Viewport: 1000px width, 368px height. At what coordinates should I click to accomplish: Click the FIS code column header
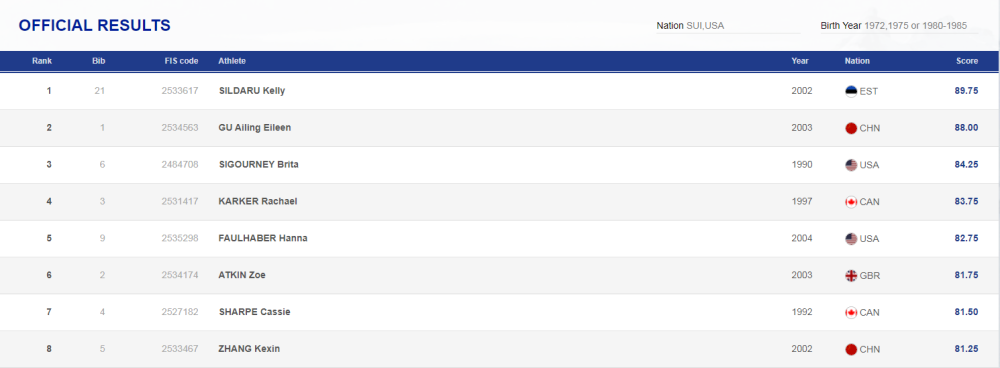pyautogui.click(x=182, y=61)
